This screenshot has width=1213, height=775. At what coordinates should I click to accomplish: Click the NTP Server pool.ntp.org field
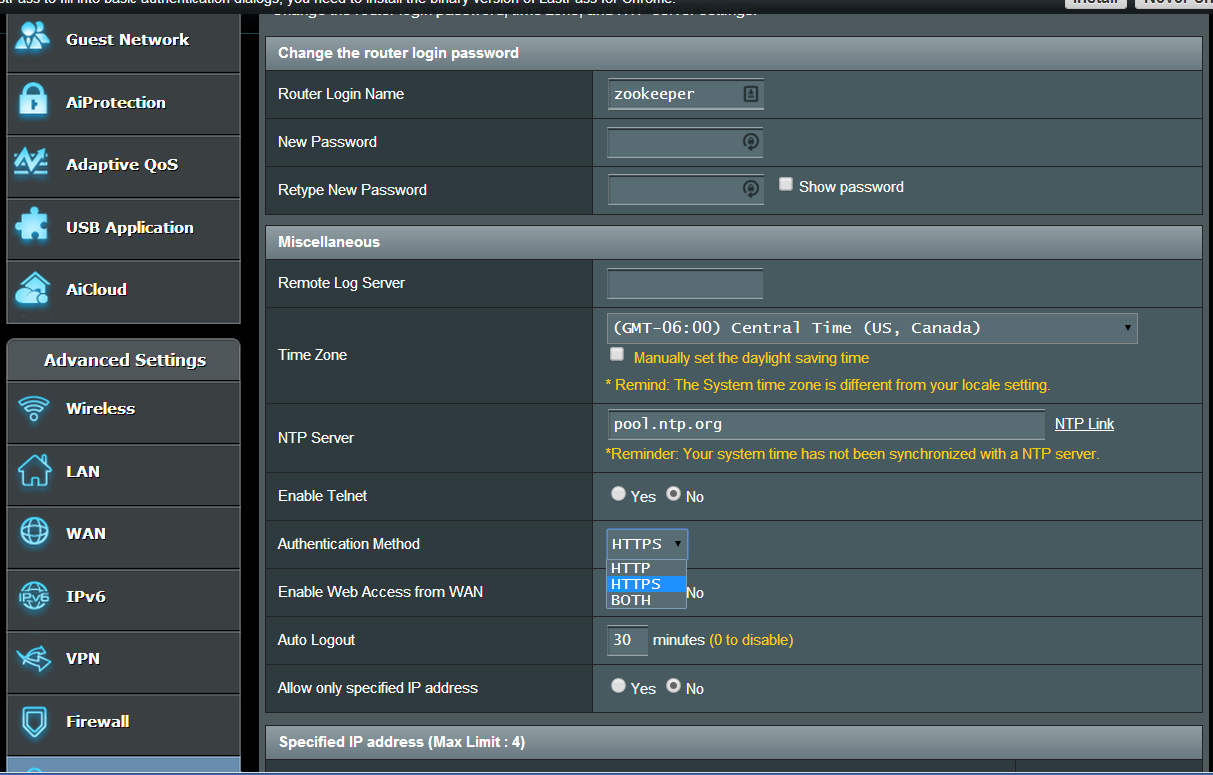[826, 424]
